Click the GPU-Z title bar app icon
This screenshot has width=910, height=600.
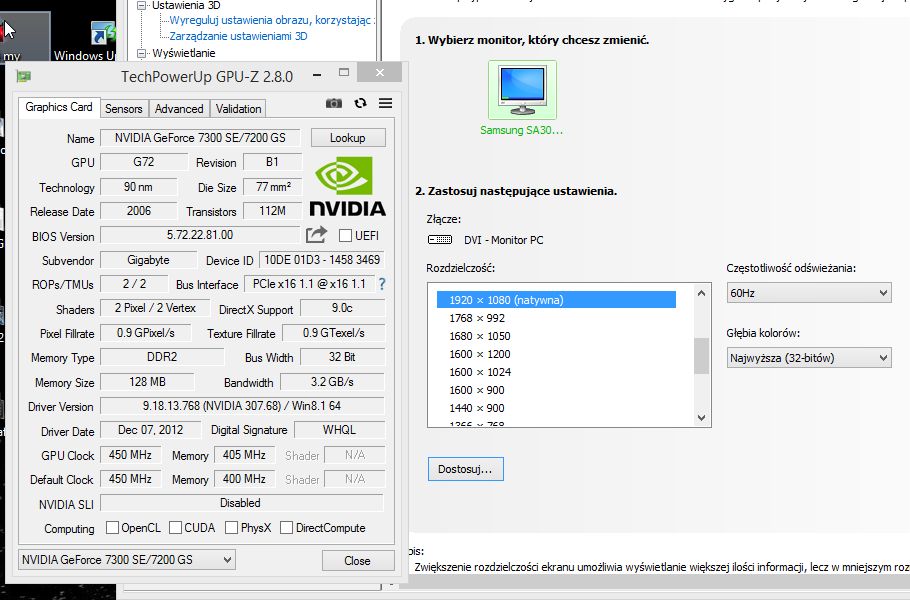coord(23,76)
